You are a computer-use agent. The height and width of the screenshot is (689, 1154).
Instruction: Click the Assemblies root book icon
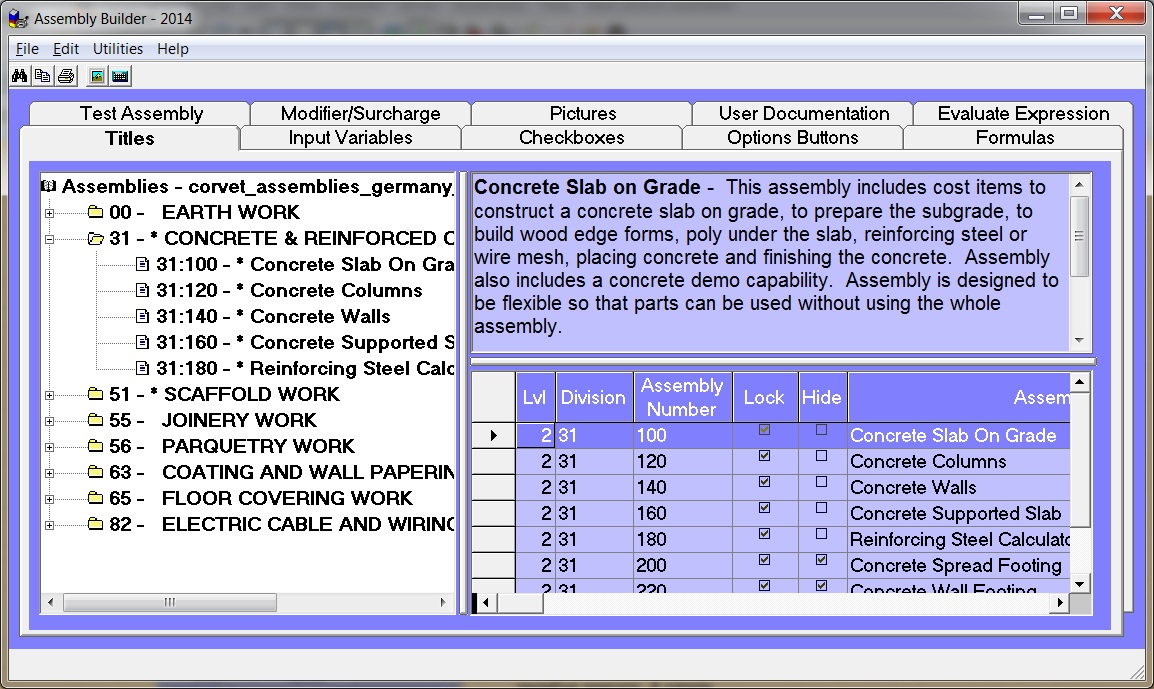pos(50,187)
